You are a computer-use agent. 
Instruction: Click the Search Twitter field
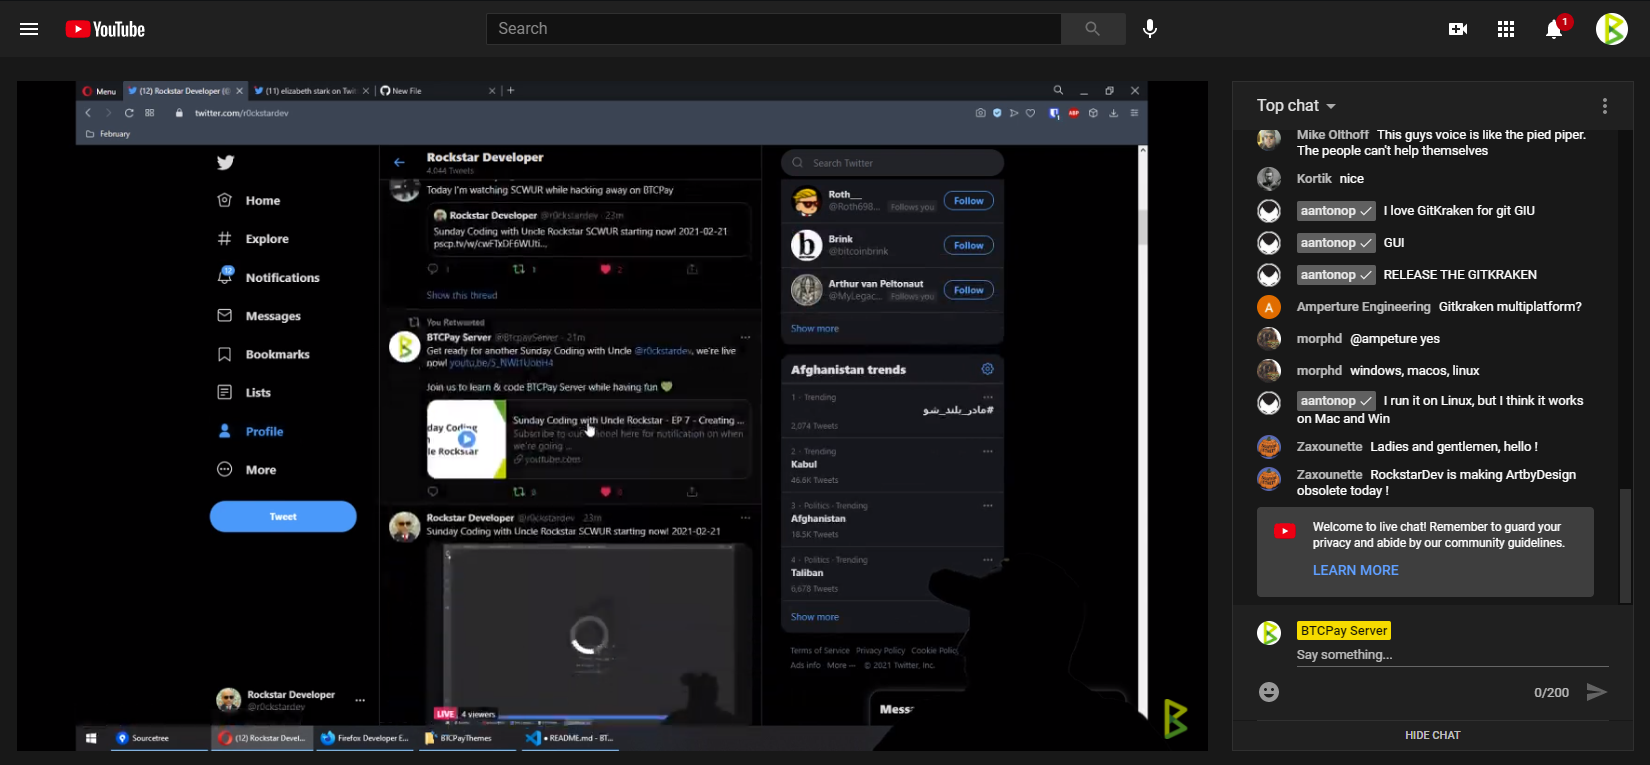click(x=892, y=163)
